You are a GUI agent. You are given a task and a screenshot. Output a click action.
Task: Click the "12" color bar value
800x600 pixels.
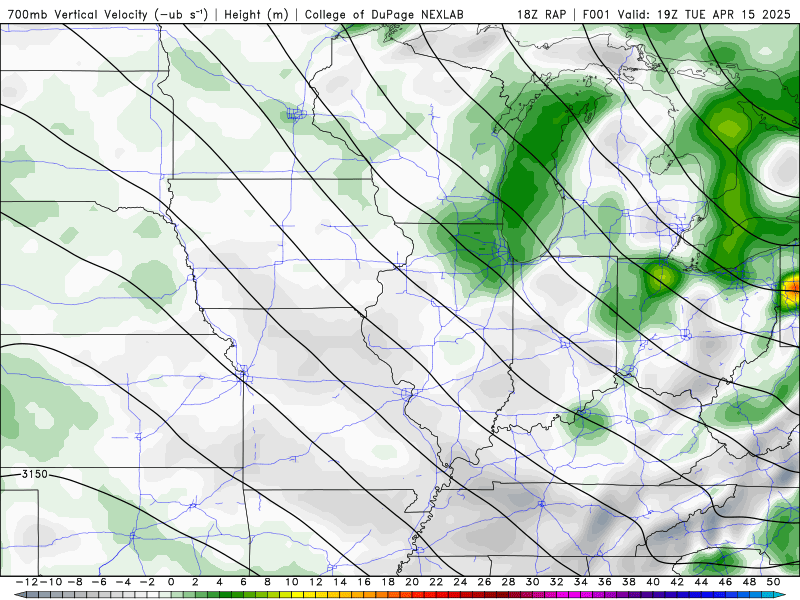coord(316,582)
